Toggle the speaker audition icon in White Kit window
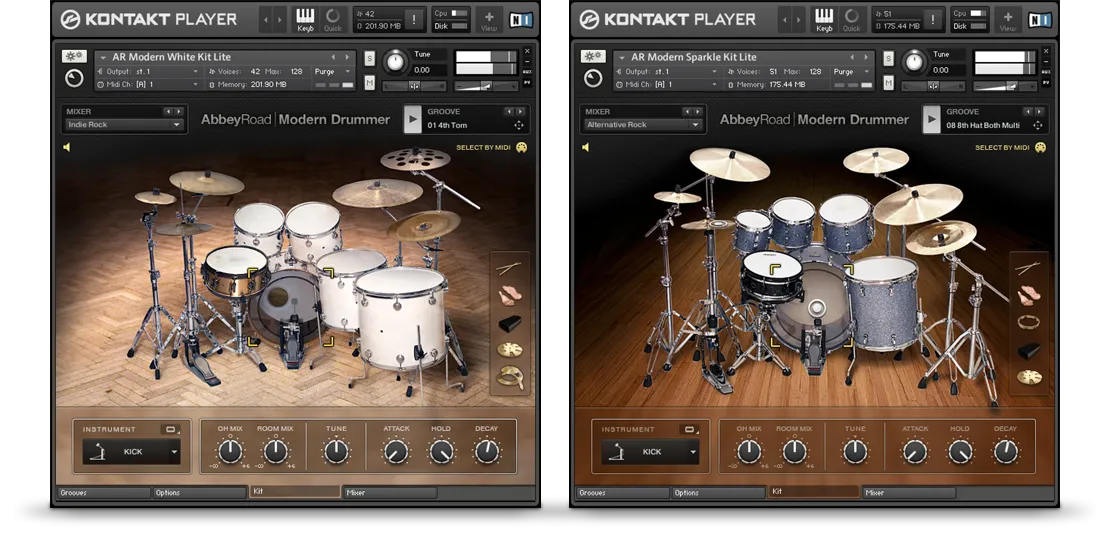The height and width of the screenshot is (533, 1110). pos(67,147)
